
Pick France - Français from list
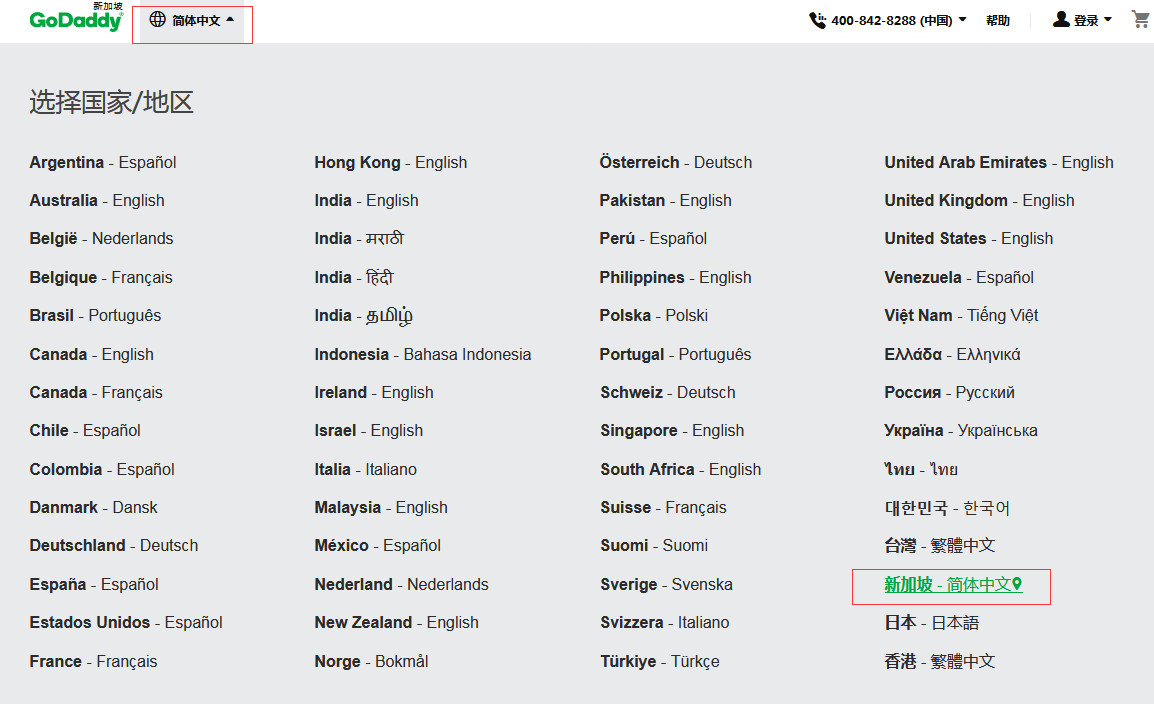click(x=93, y=661)
